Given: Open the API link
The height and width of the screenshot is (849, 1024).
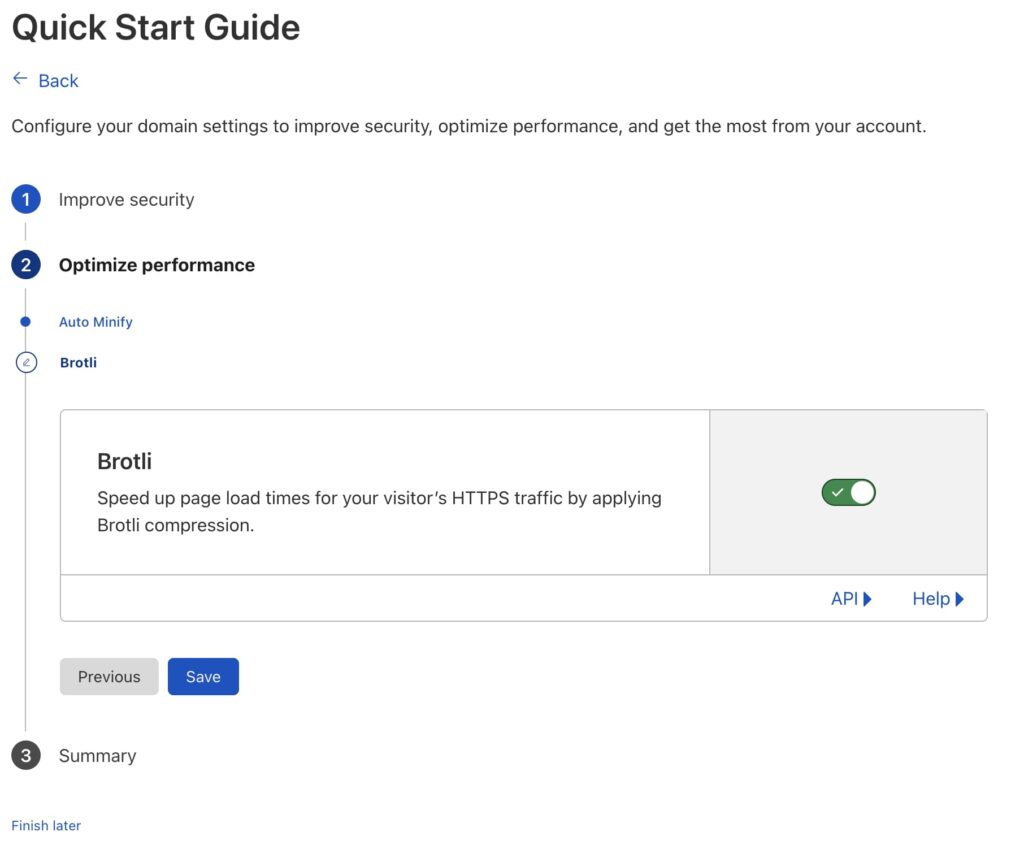Looking at the screenshot, I should click(x=844, y=599).
